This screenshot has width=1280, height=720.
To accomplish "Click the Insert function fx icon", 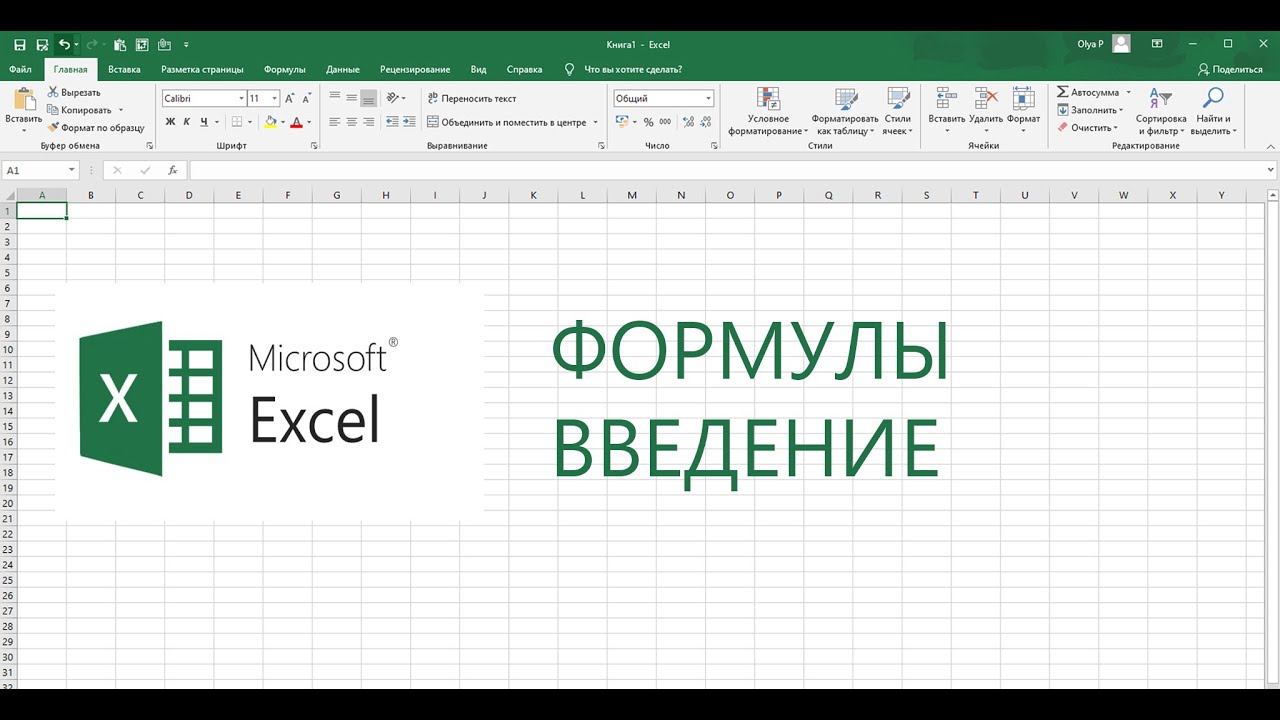I will point(172,170).
